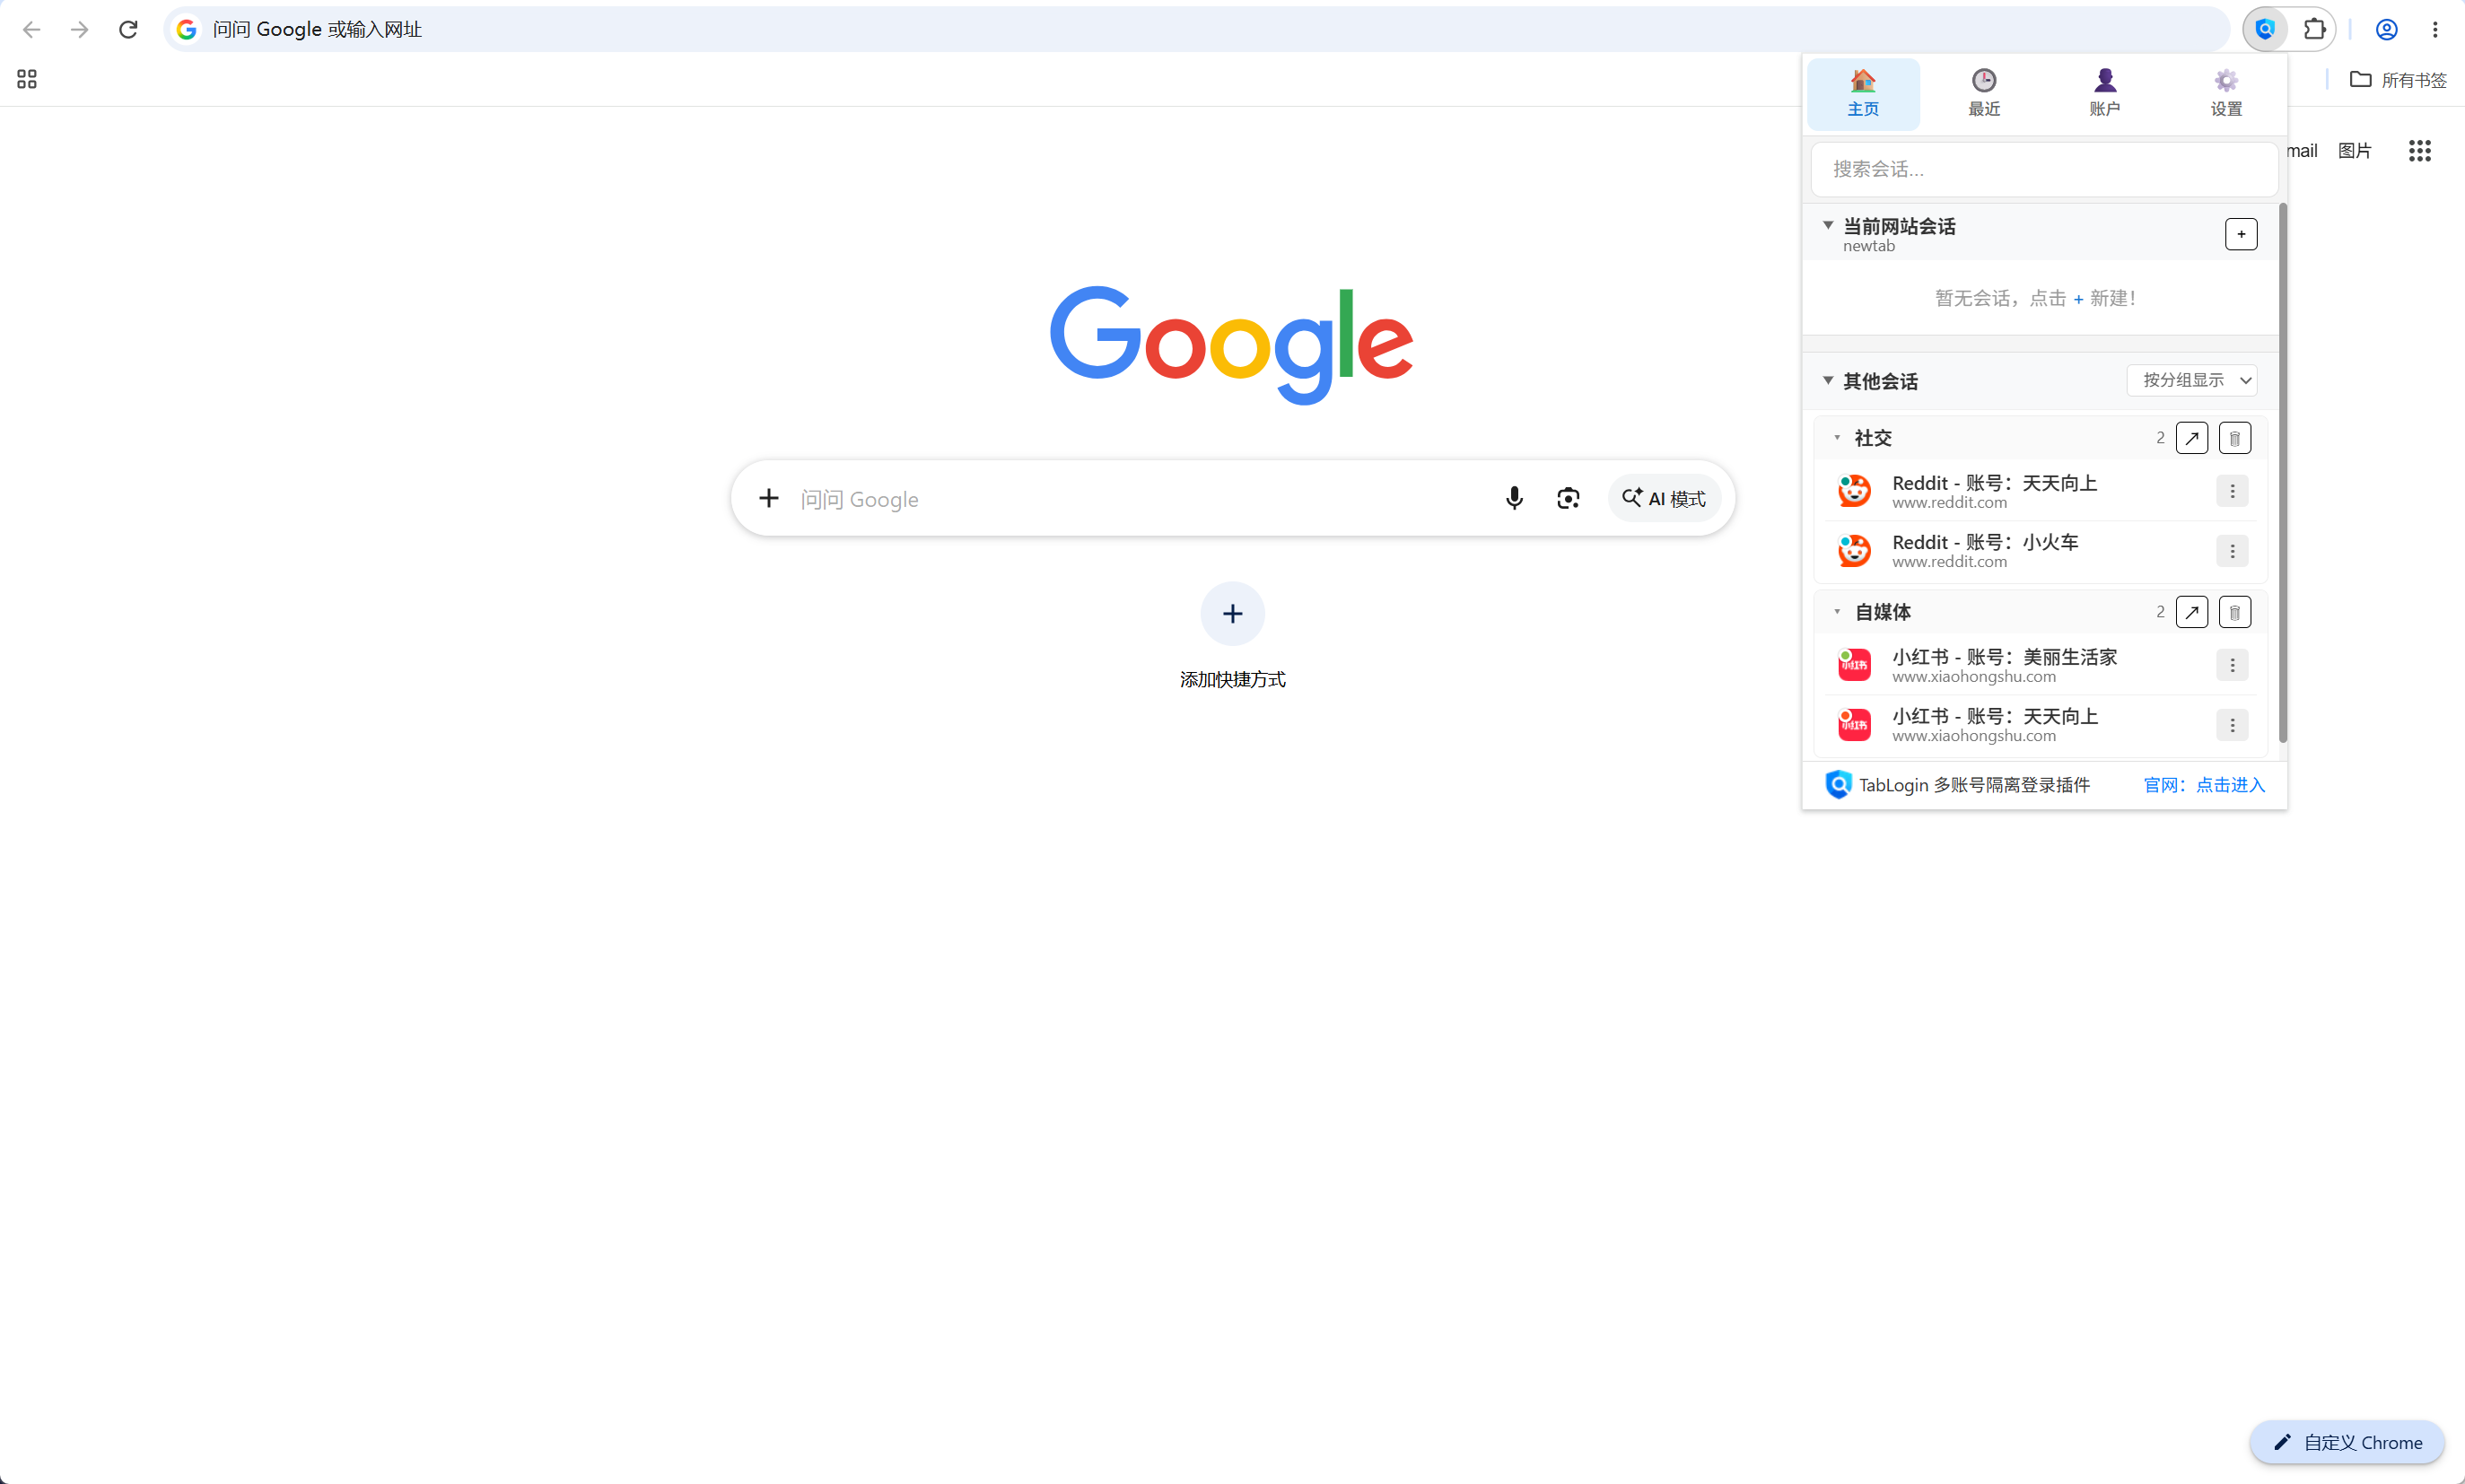This screenshot has width=2465, height=1484.
Task: Start voice search with microphone icon
Action: [1514, 498]
